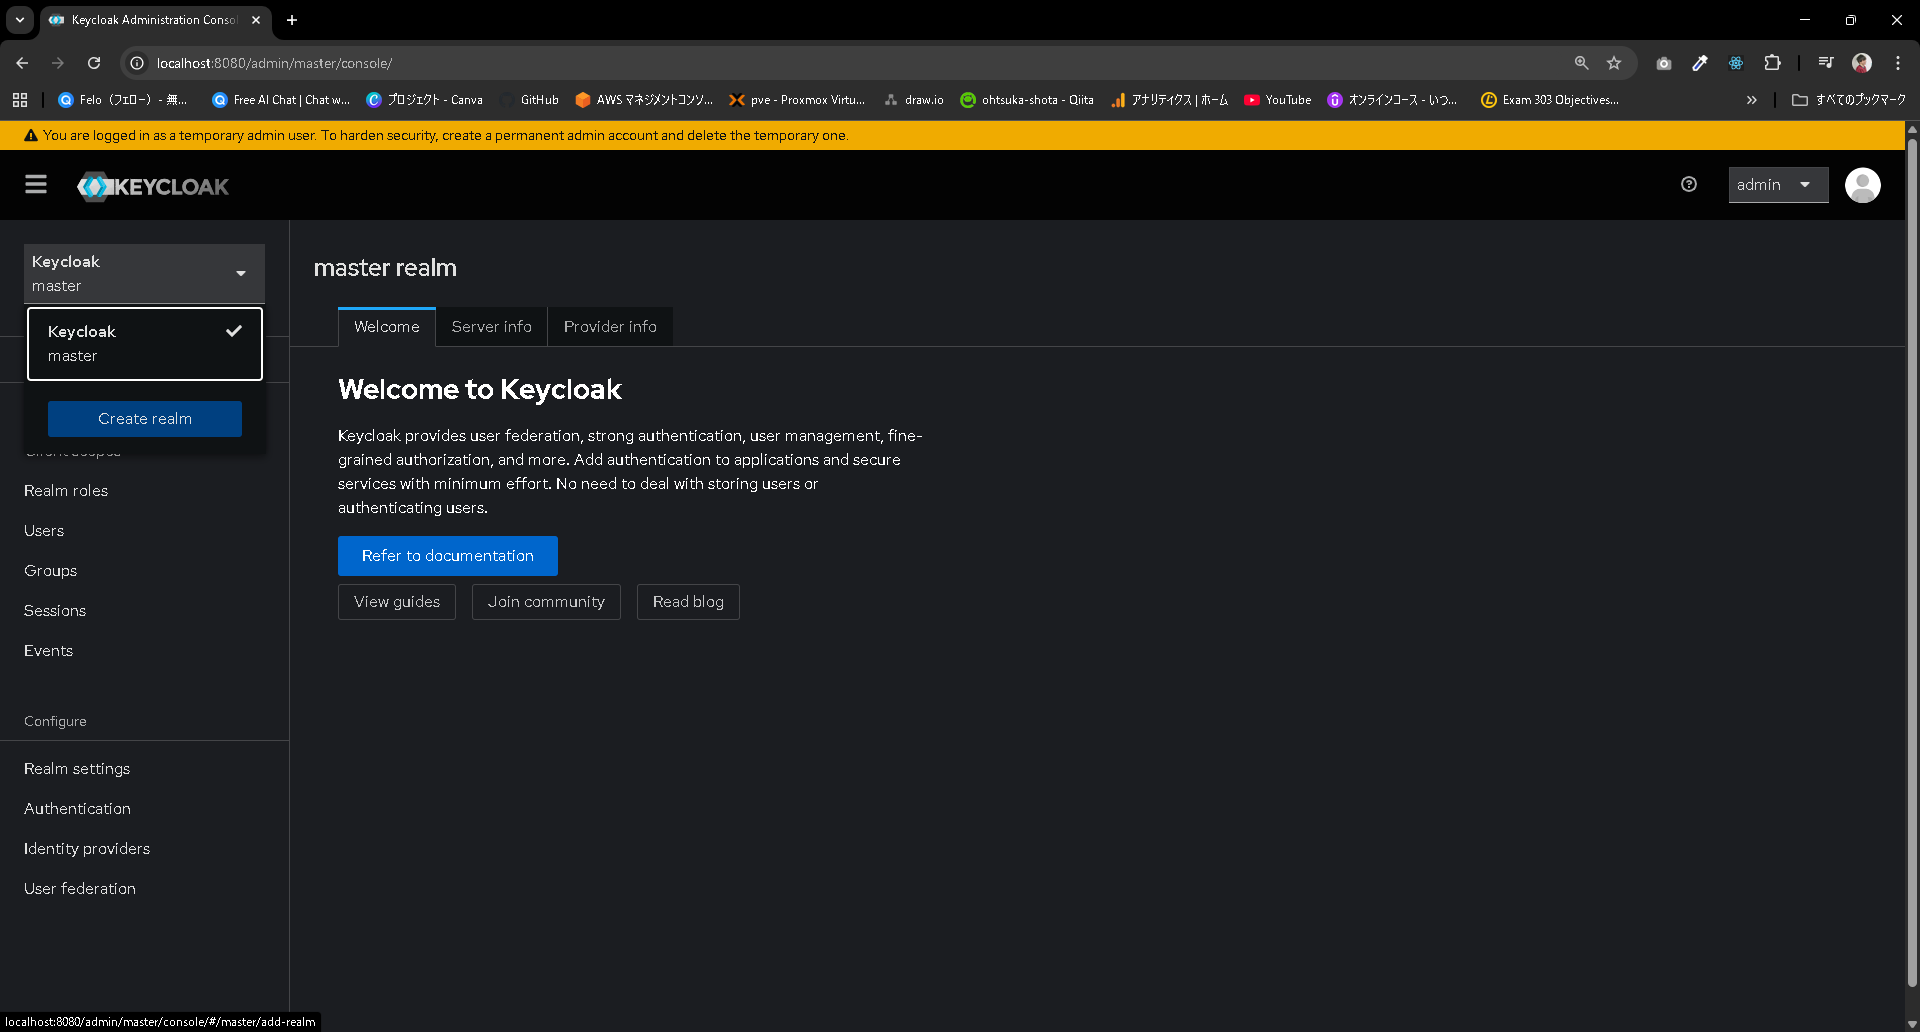This screenshot has width=1920, height=1032.
Task: Open the Chrome profile avatar
Action: (x=1862, y=63)
